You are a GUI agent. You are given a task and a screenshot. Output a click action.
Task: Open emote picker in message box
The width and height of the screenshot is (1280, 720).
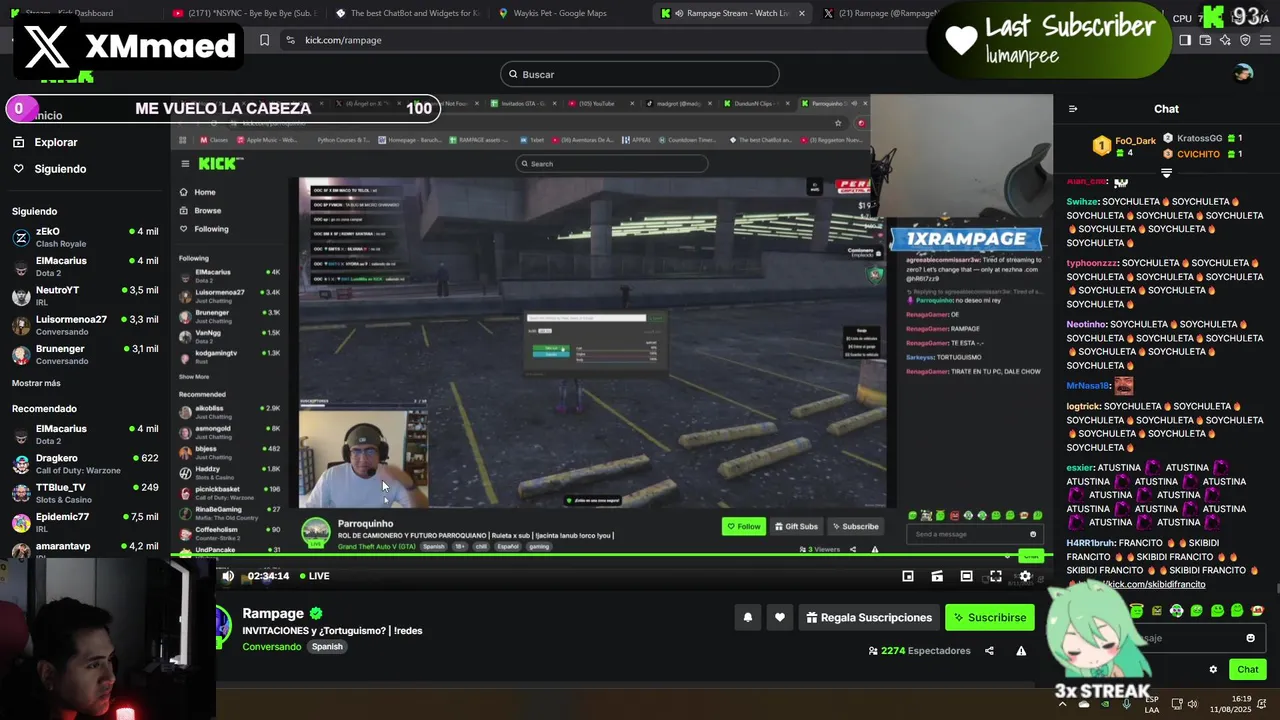(x=1250, y=638)
